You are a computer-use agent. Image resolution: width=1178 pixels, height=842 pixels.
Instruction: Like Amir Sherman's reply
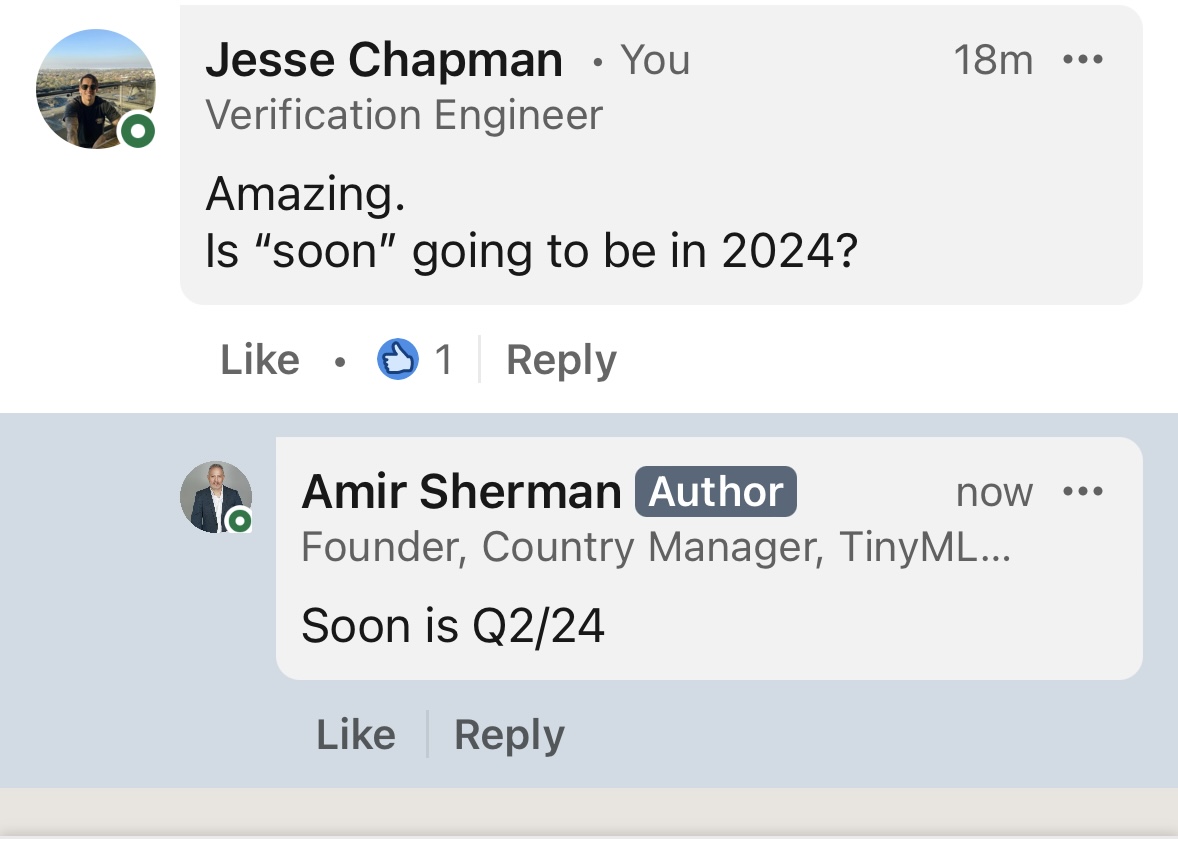pos(356,735)
